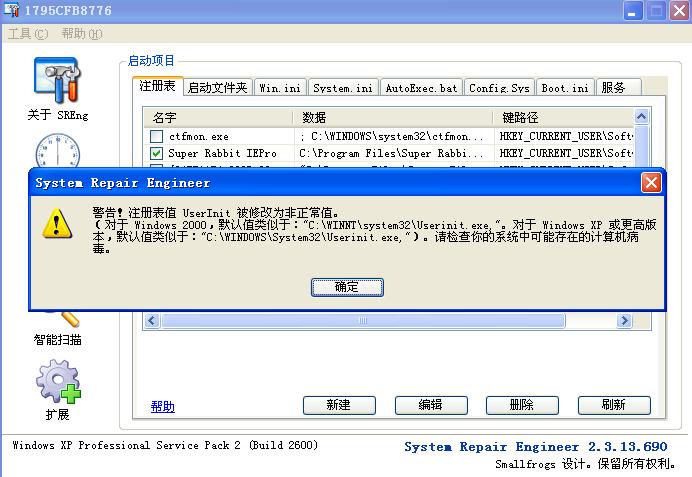Open the 工具 menu
Viewport: 692px width, 477px height.
click(28, 34)
